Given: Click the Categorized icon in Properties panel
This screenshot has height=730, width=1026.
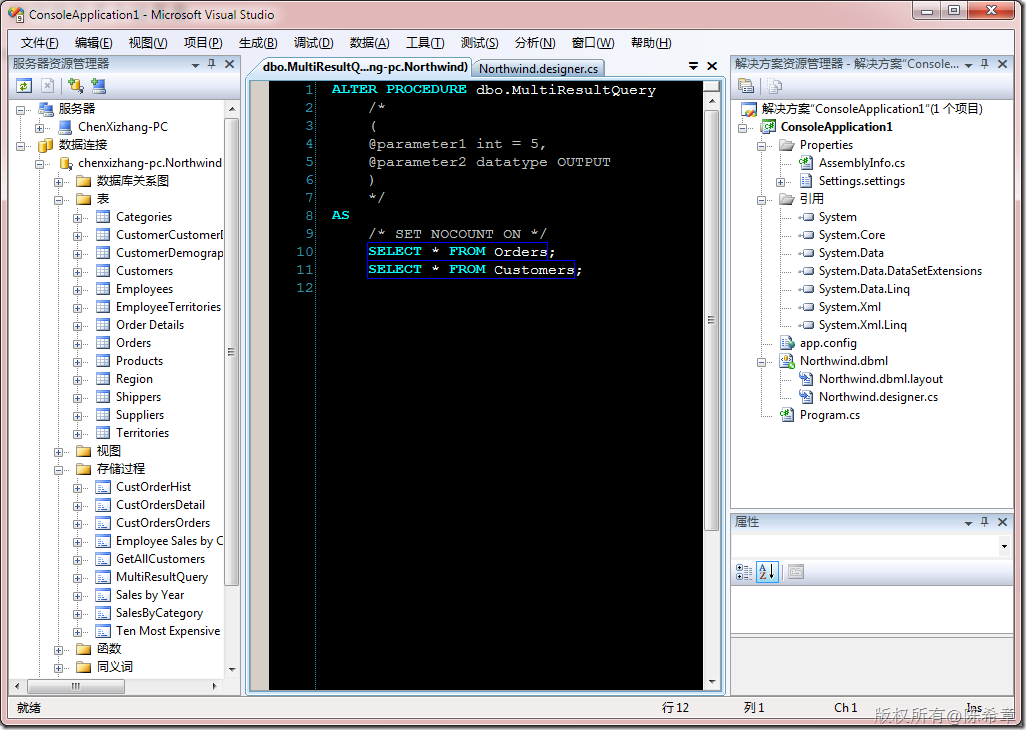Looking at the screenshot, I should tap(744, 572).
